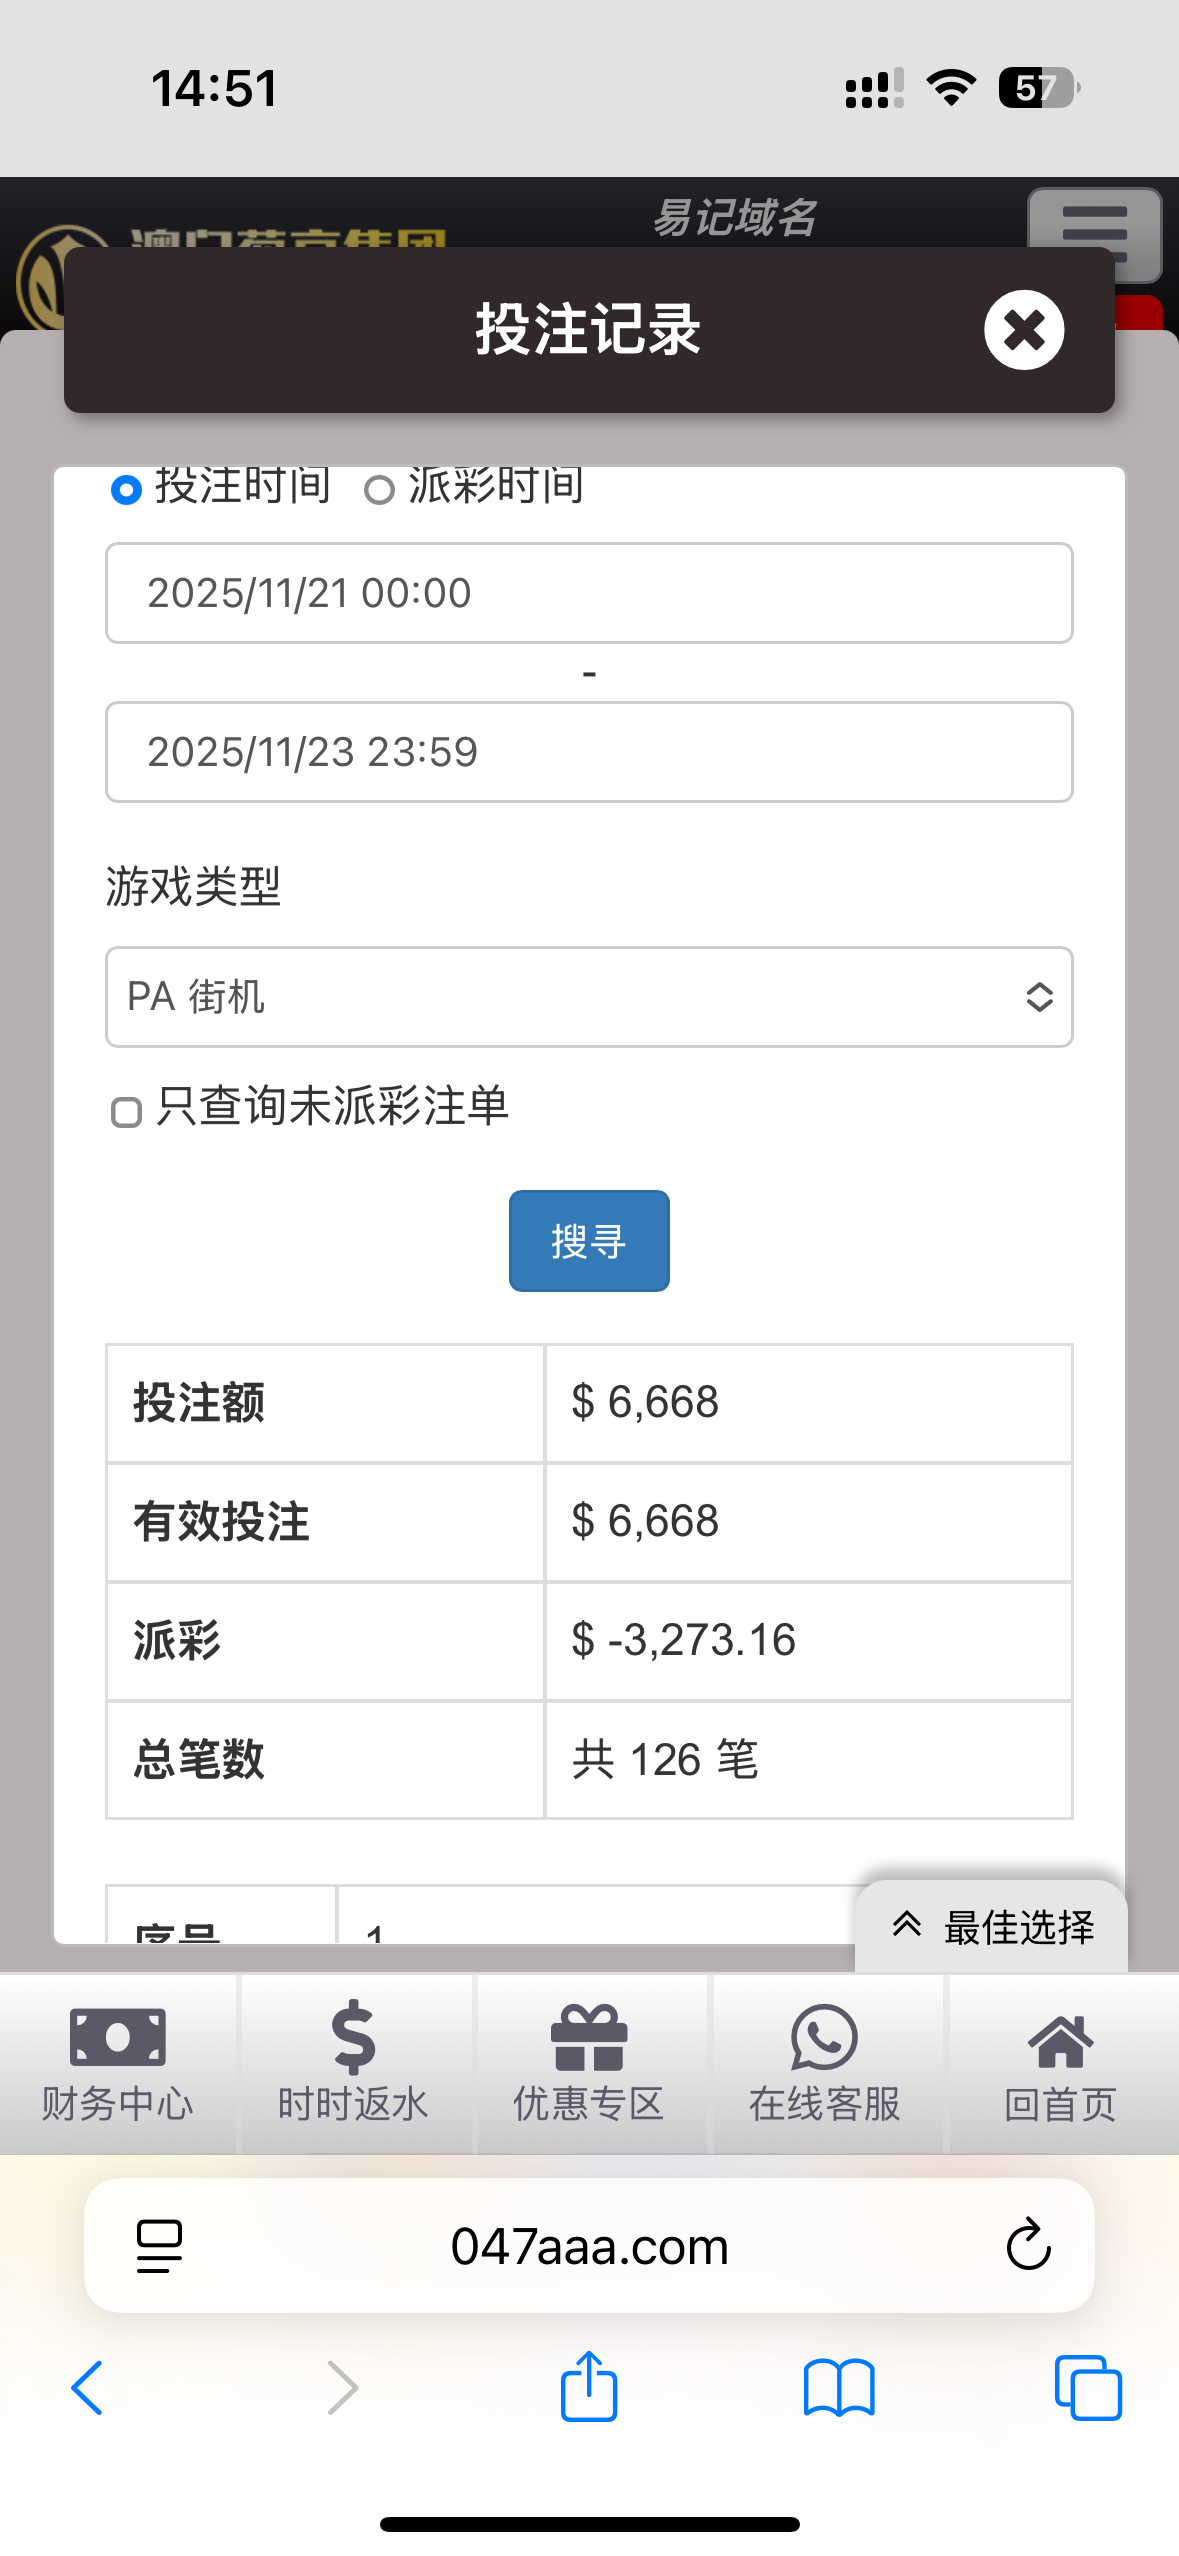Click the start date field 2025/11/21

click(x=589, y=593)
